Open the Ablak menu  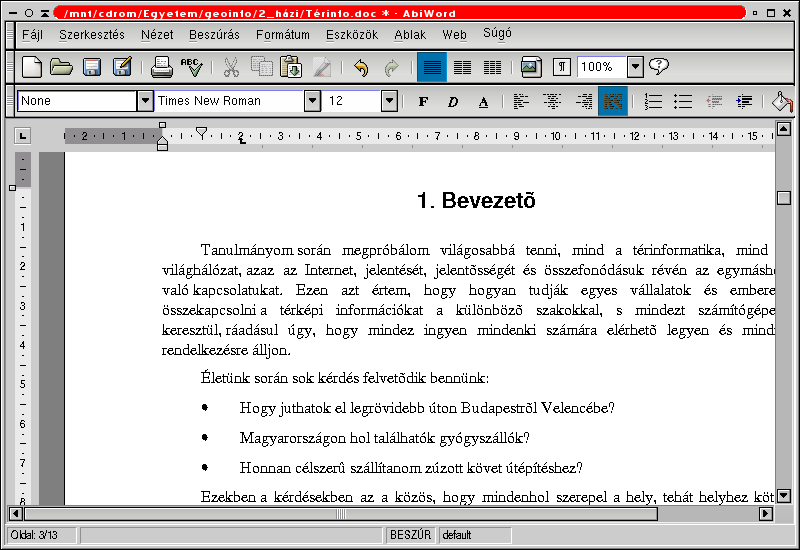pyautogui.click(x=410, y=35)
